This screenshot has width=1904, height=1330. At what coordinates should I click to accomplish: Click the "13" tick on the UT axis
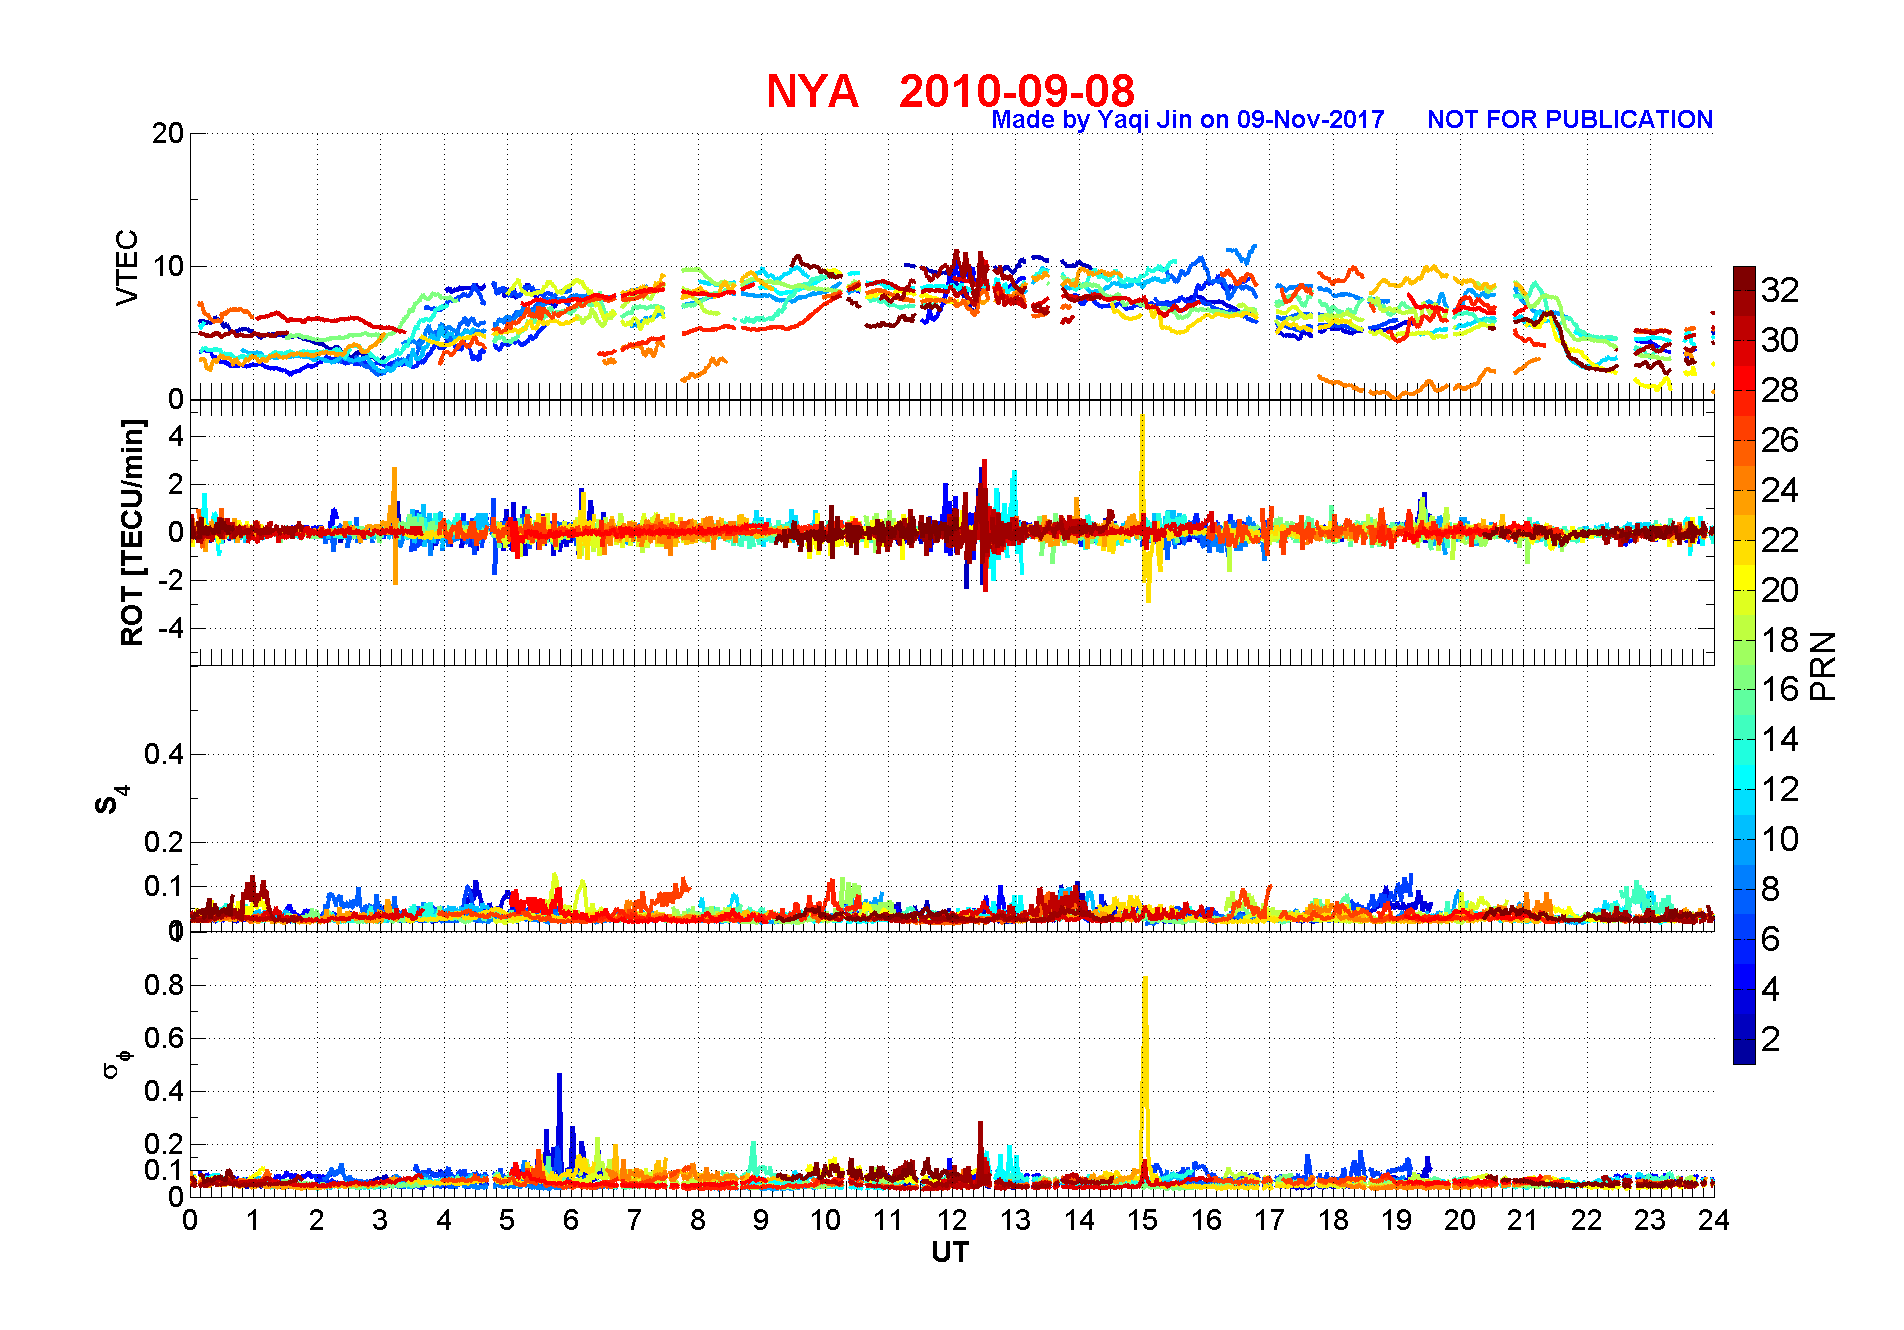pyautogui.click(x=1015, y=1221)
